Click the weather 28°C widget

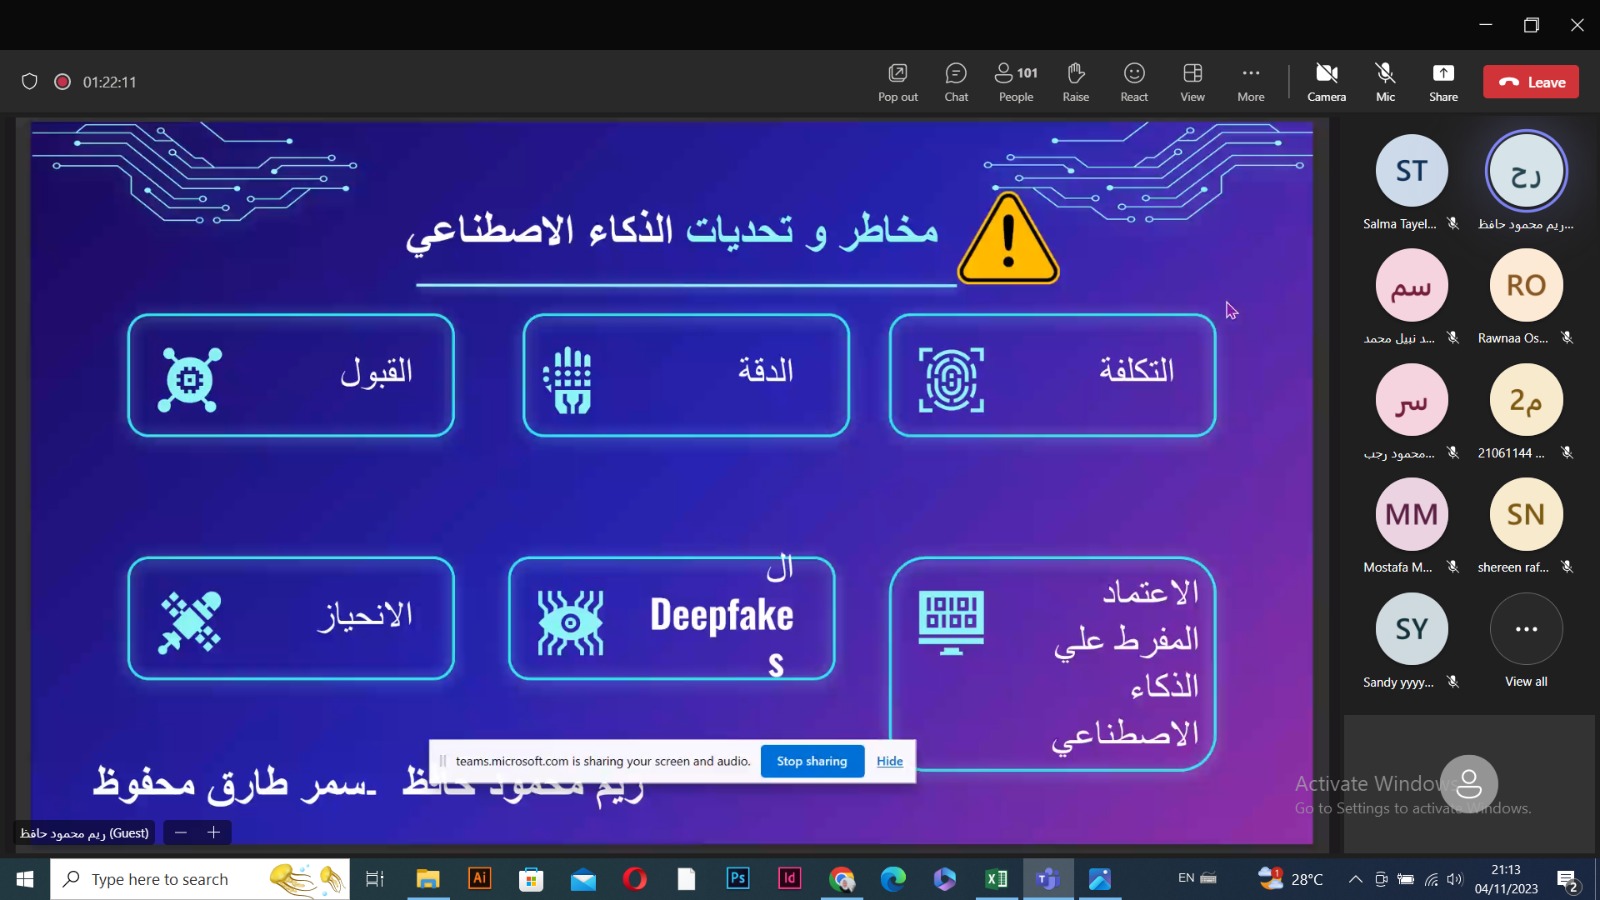click(1290, 879)
